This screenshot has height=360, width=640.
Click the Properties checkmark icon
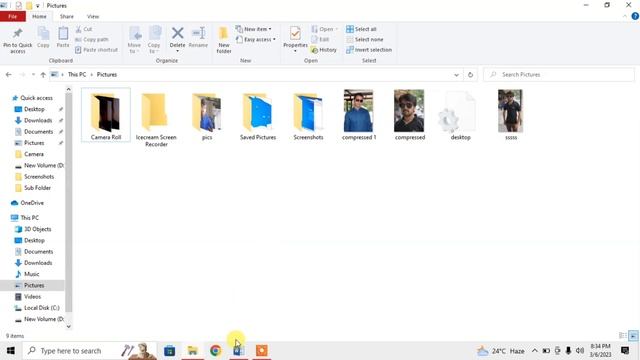[295, 33]
